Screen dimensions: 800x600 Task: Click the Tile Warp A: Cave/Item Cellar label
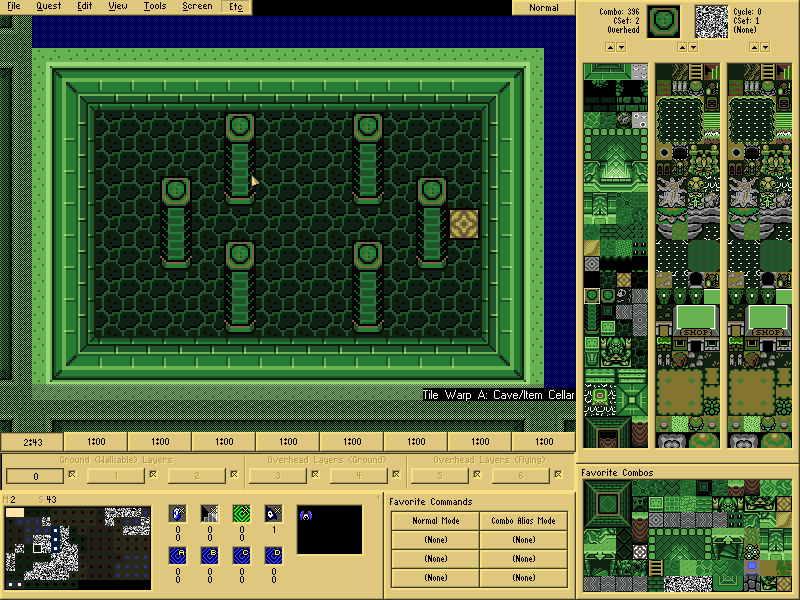498,395
